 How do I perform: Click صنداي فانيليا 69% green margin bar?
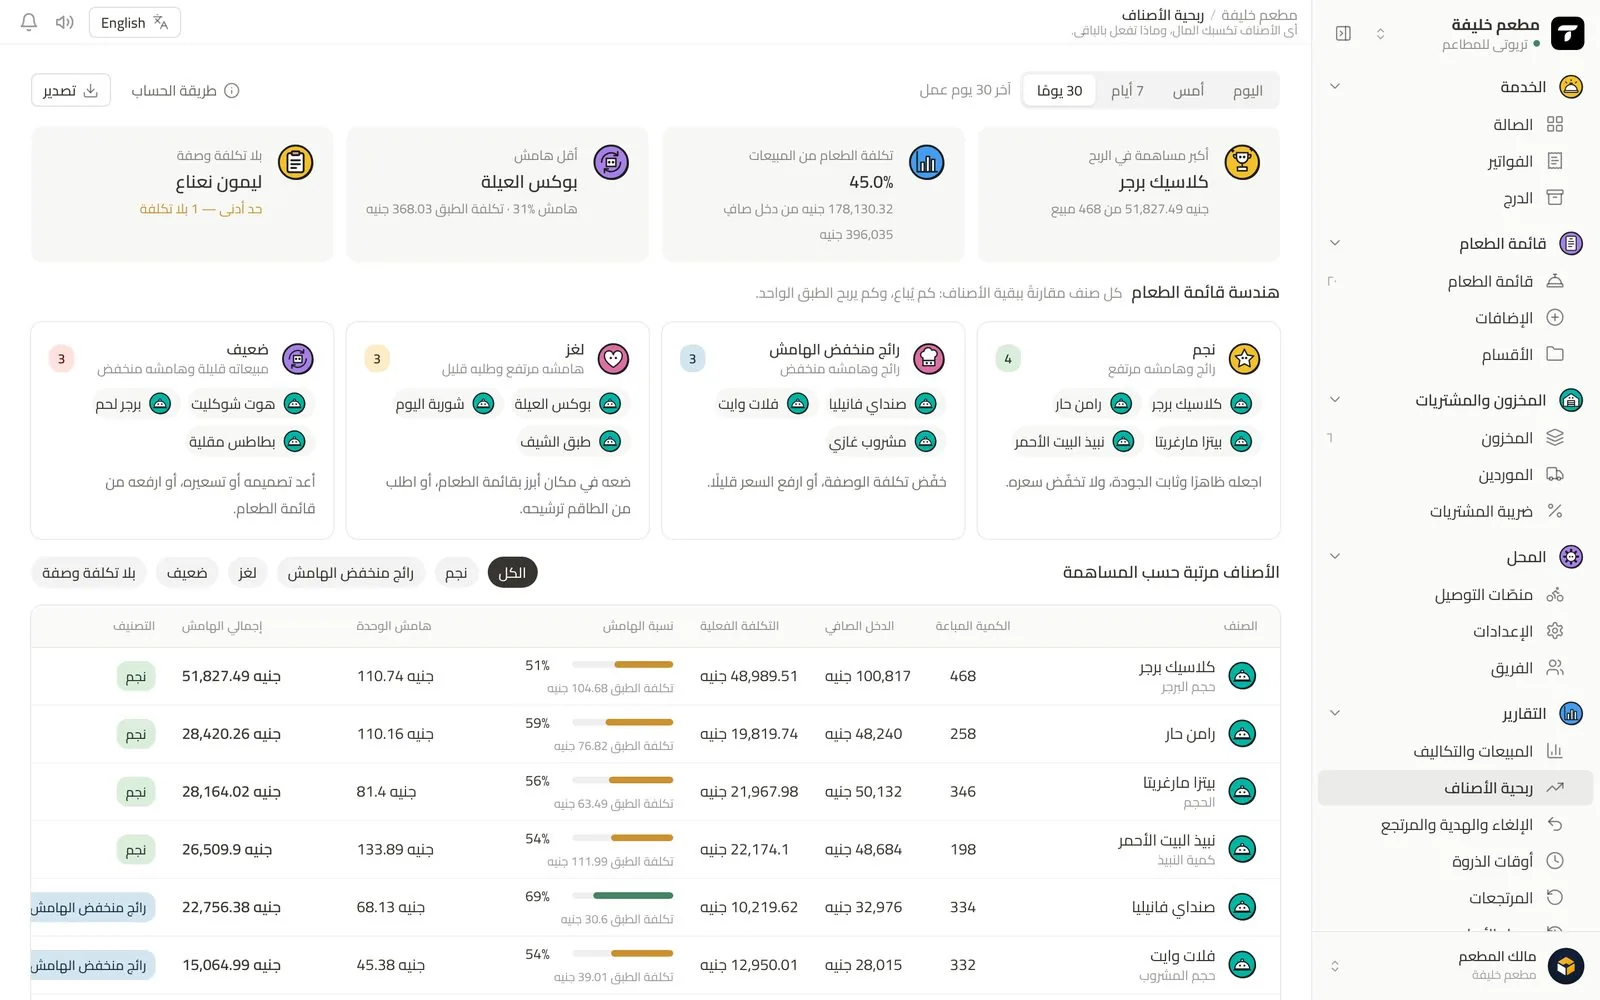623,896
